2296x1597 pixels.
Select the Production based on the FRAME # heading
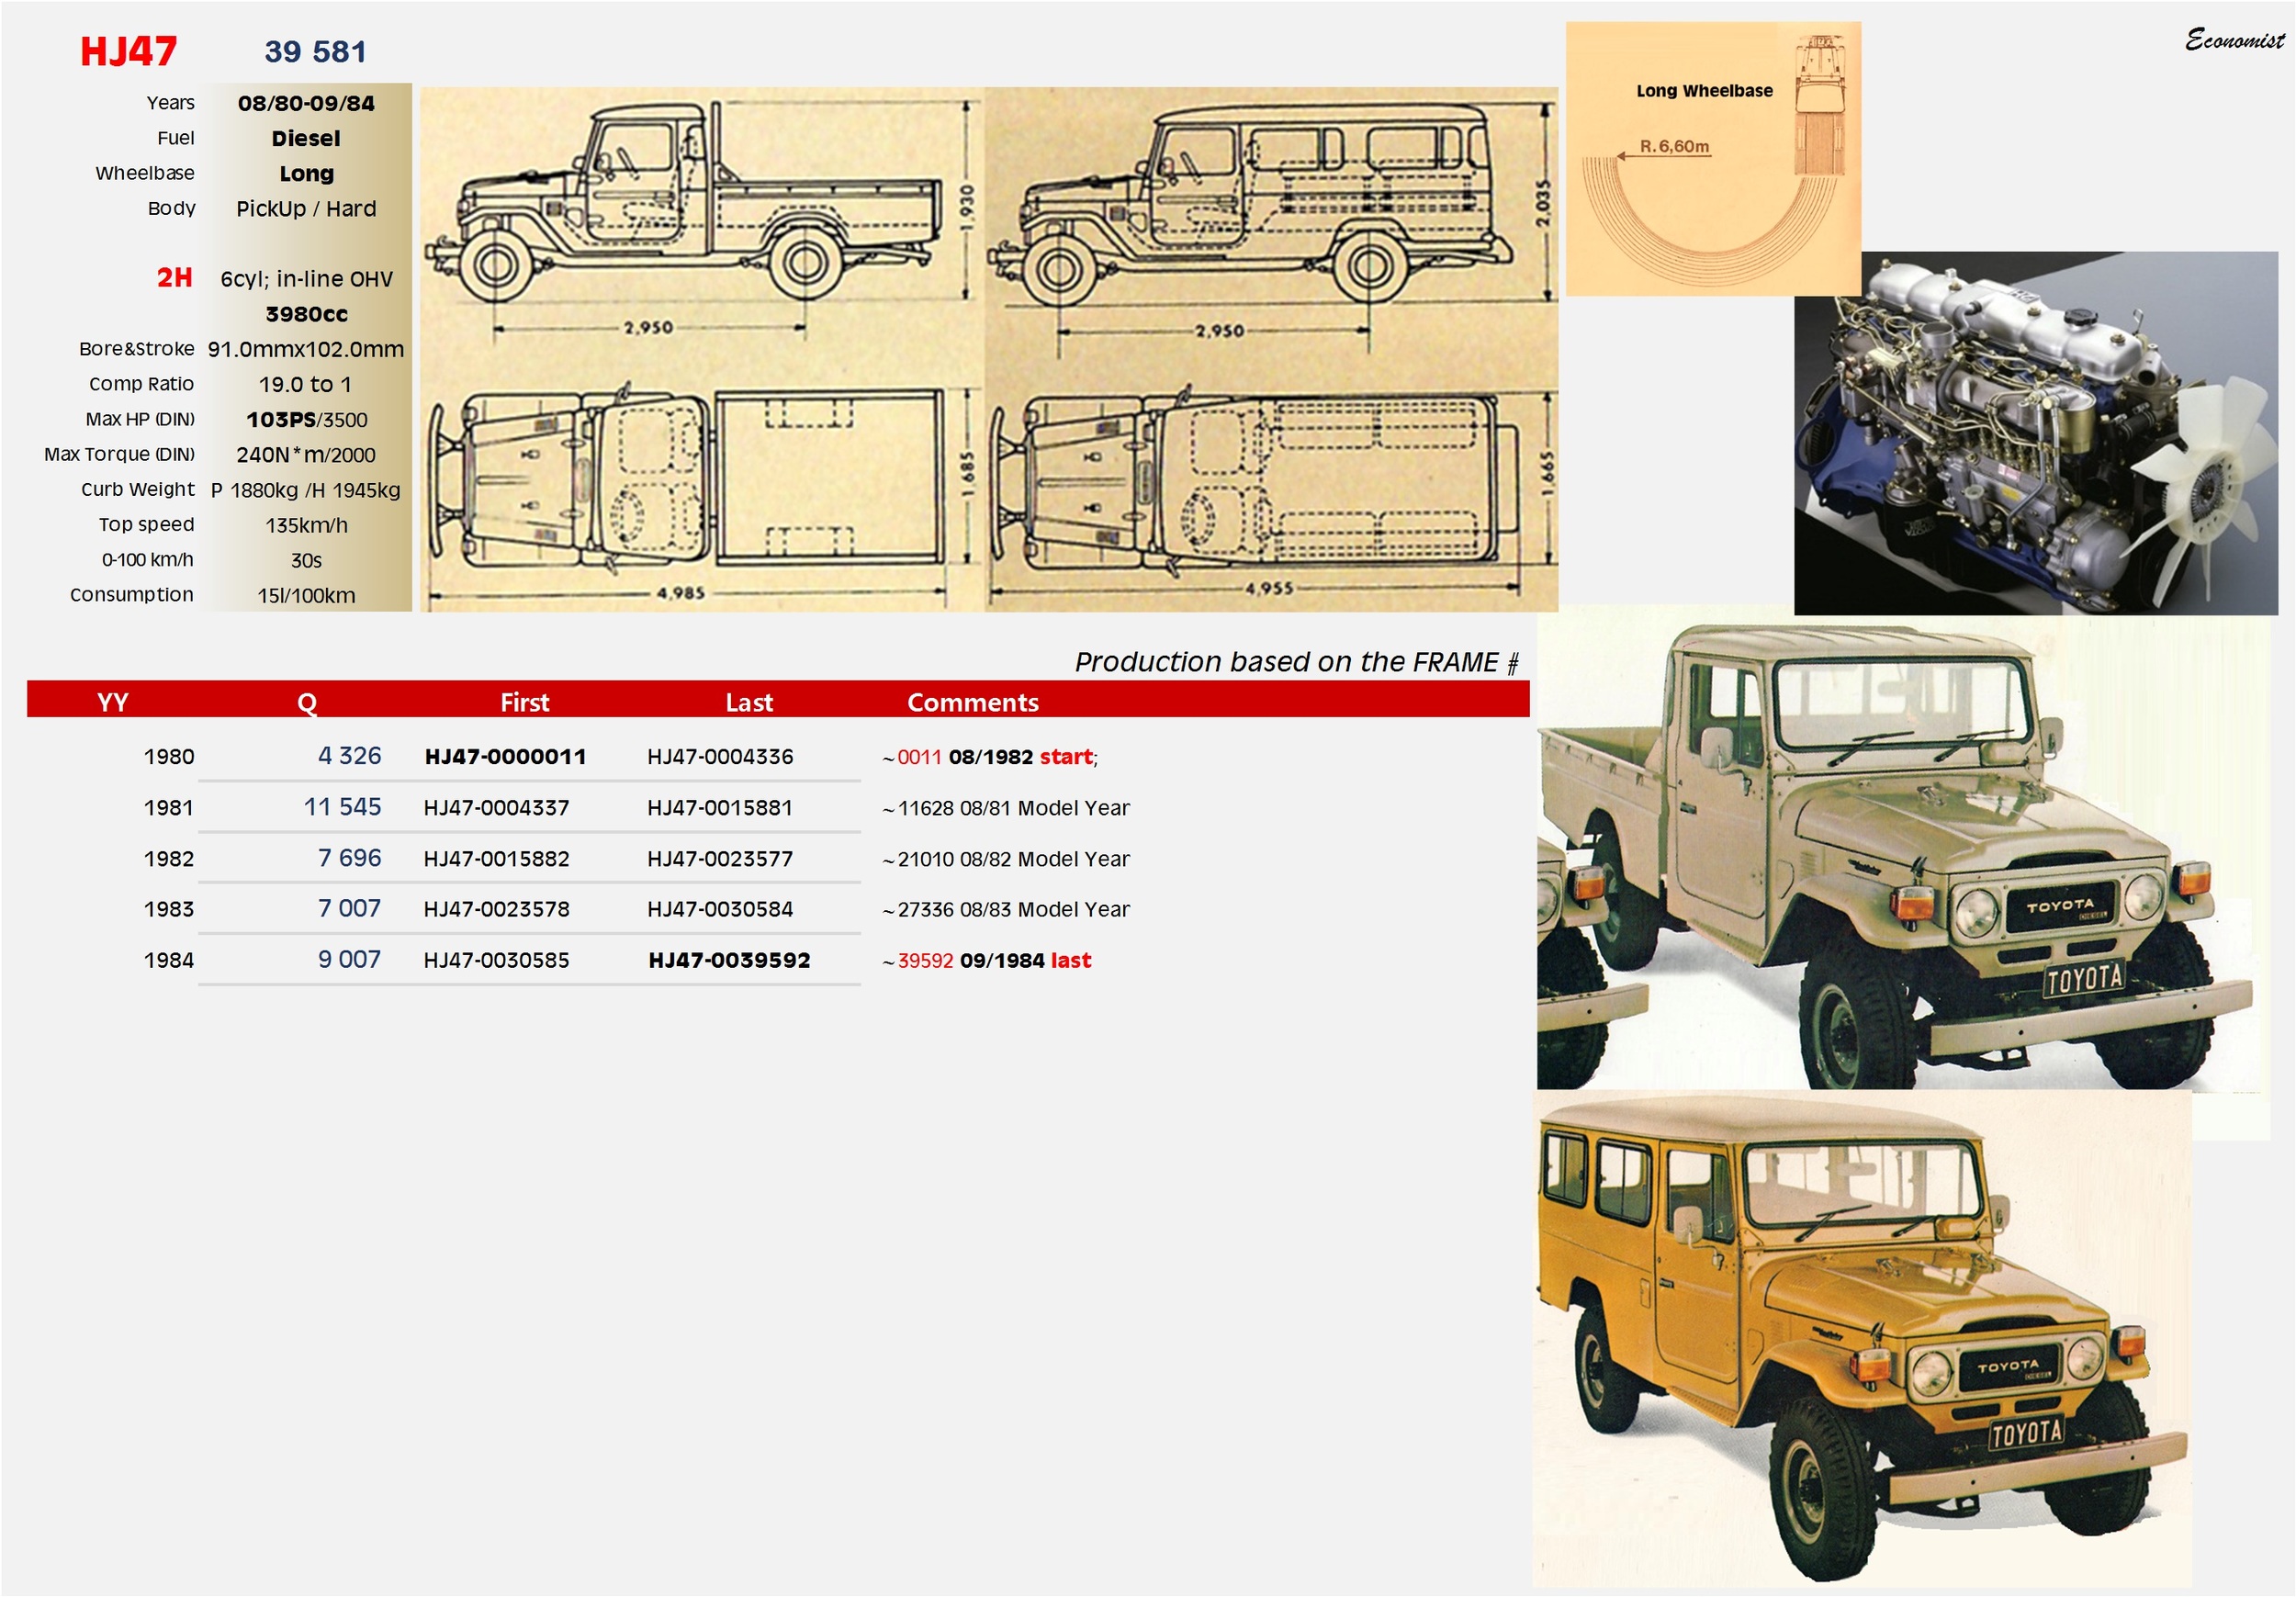[x=1297, y=662]
